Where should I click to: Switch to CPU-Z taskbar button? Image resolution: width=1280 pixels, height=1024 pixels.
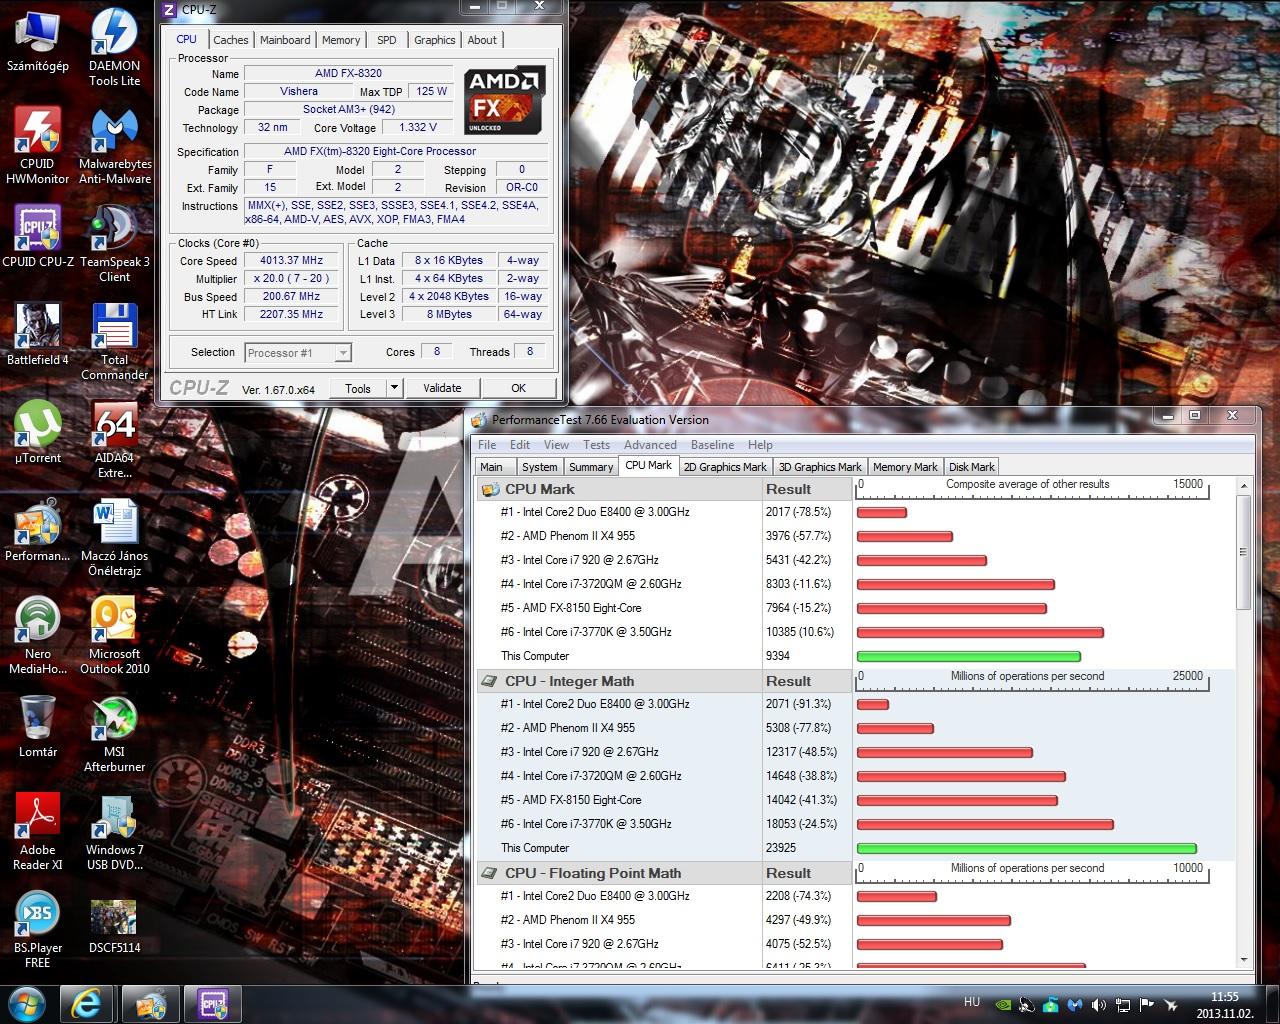[211, 1004]
